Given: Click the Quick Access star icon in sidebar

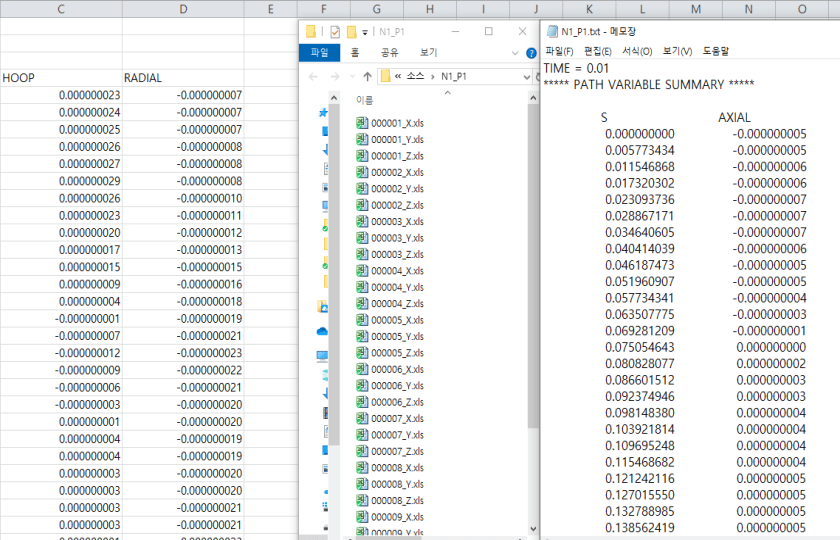Looking at the screenshot, I should coord(323,113).
